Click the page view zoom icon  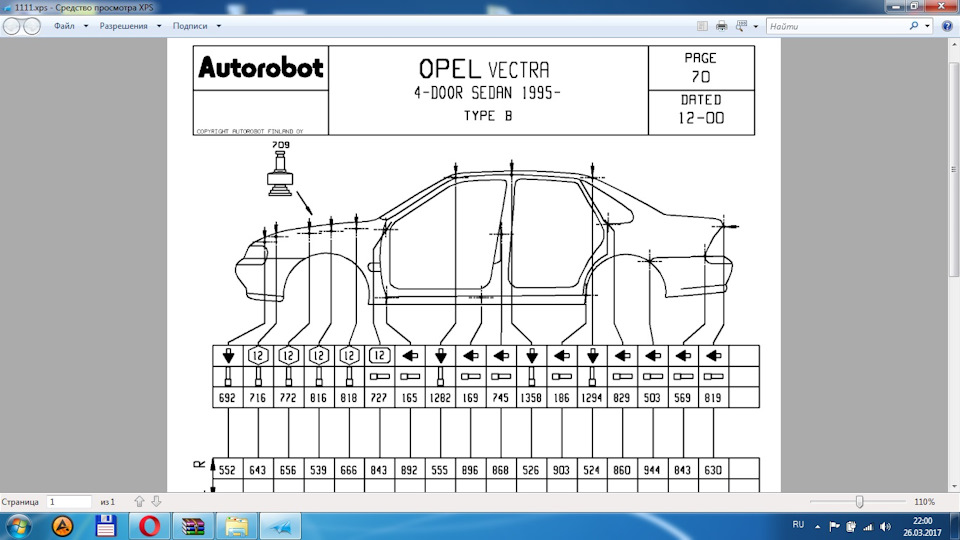741,26
